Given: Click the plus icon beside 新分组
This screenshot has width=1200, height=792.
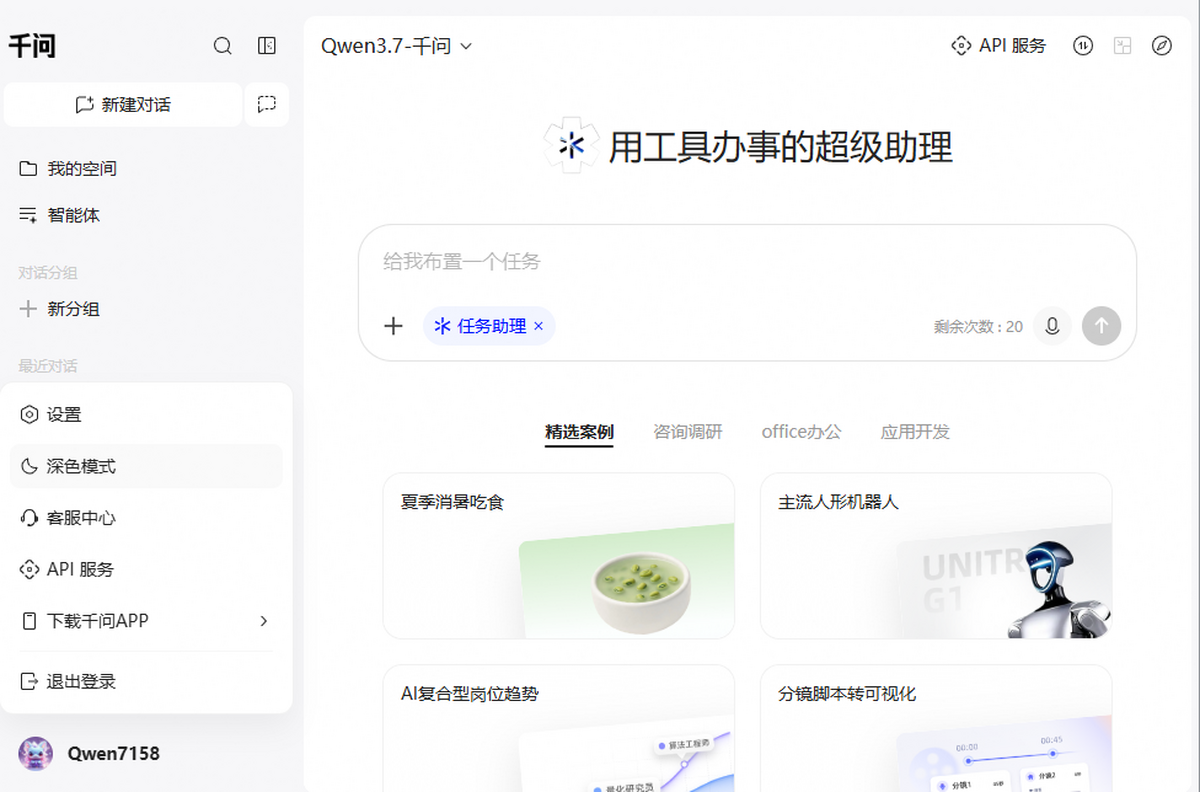Looking at the screenshot, I should coord(28,309).
